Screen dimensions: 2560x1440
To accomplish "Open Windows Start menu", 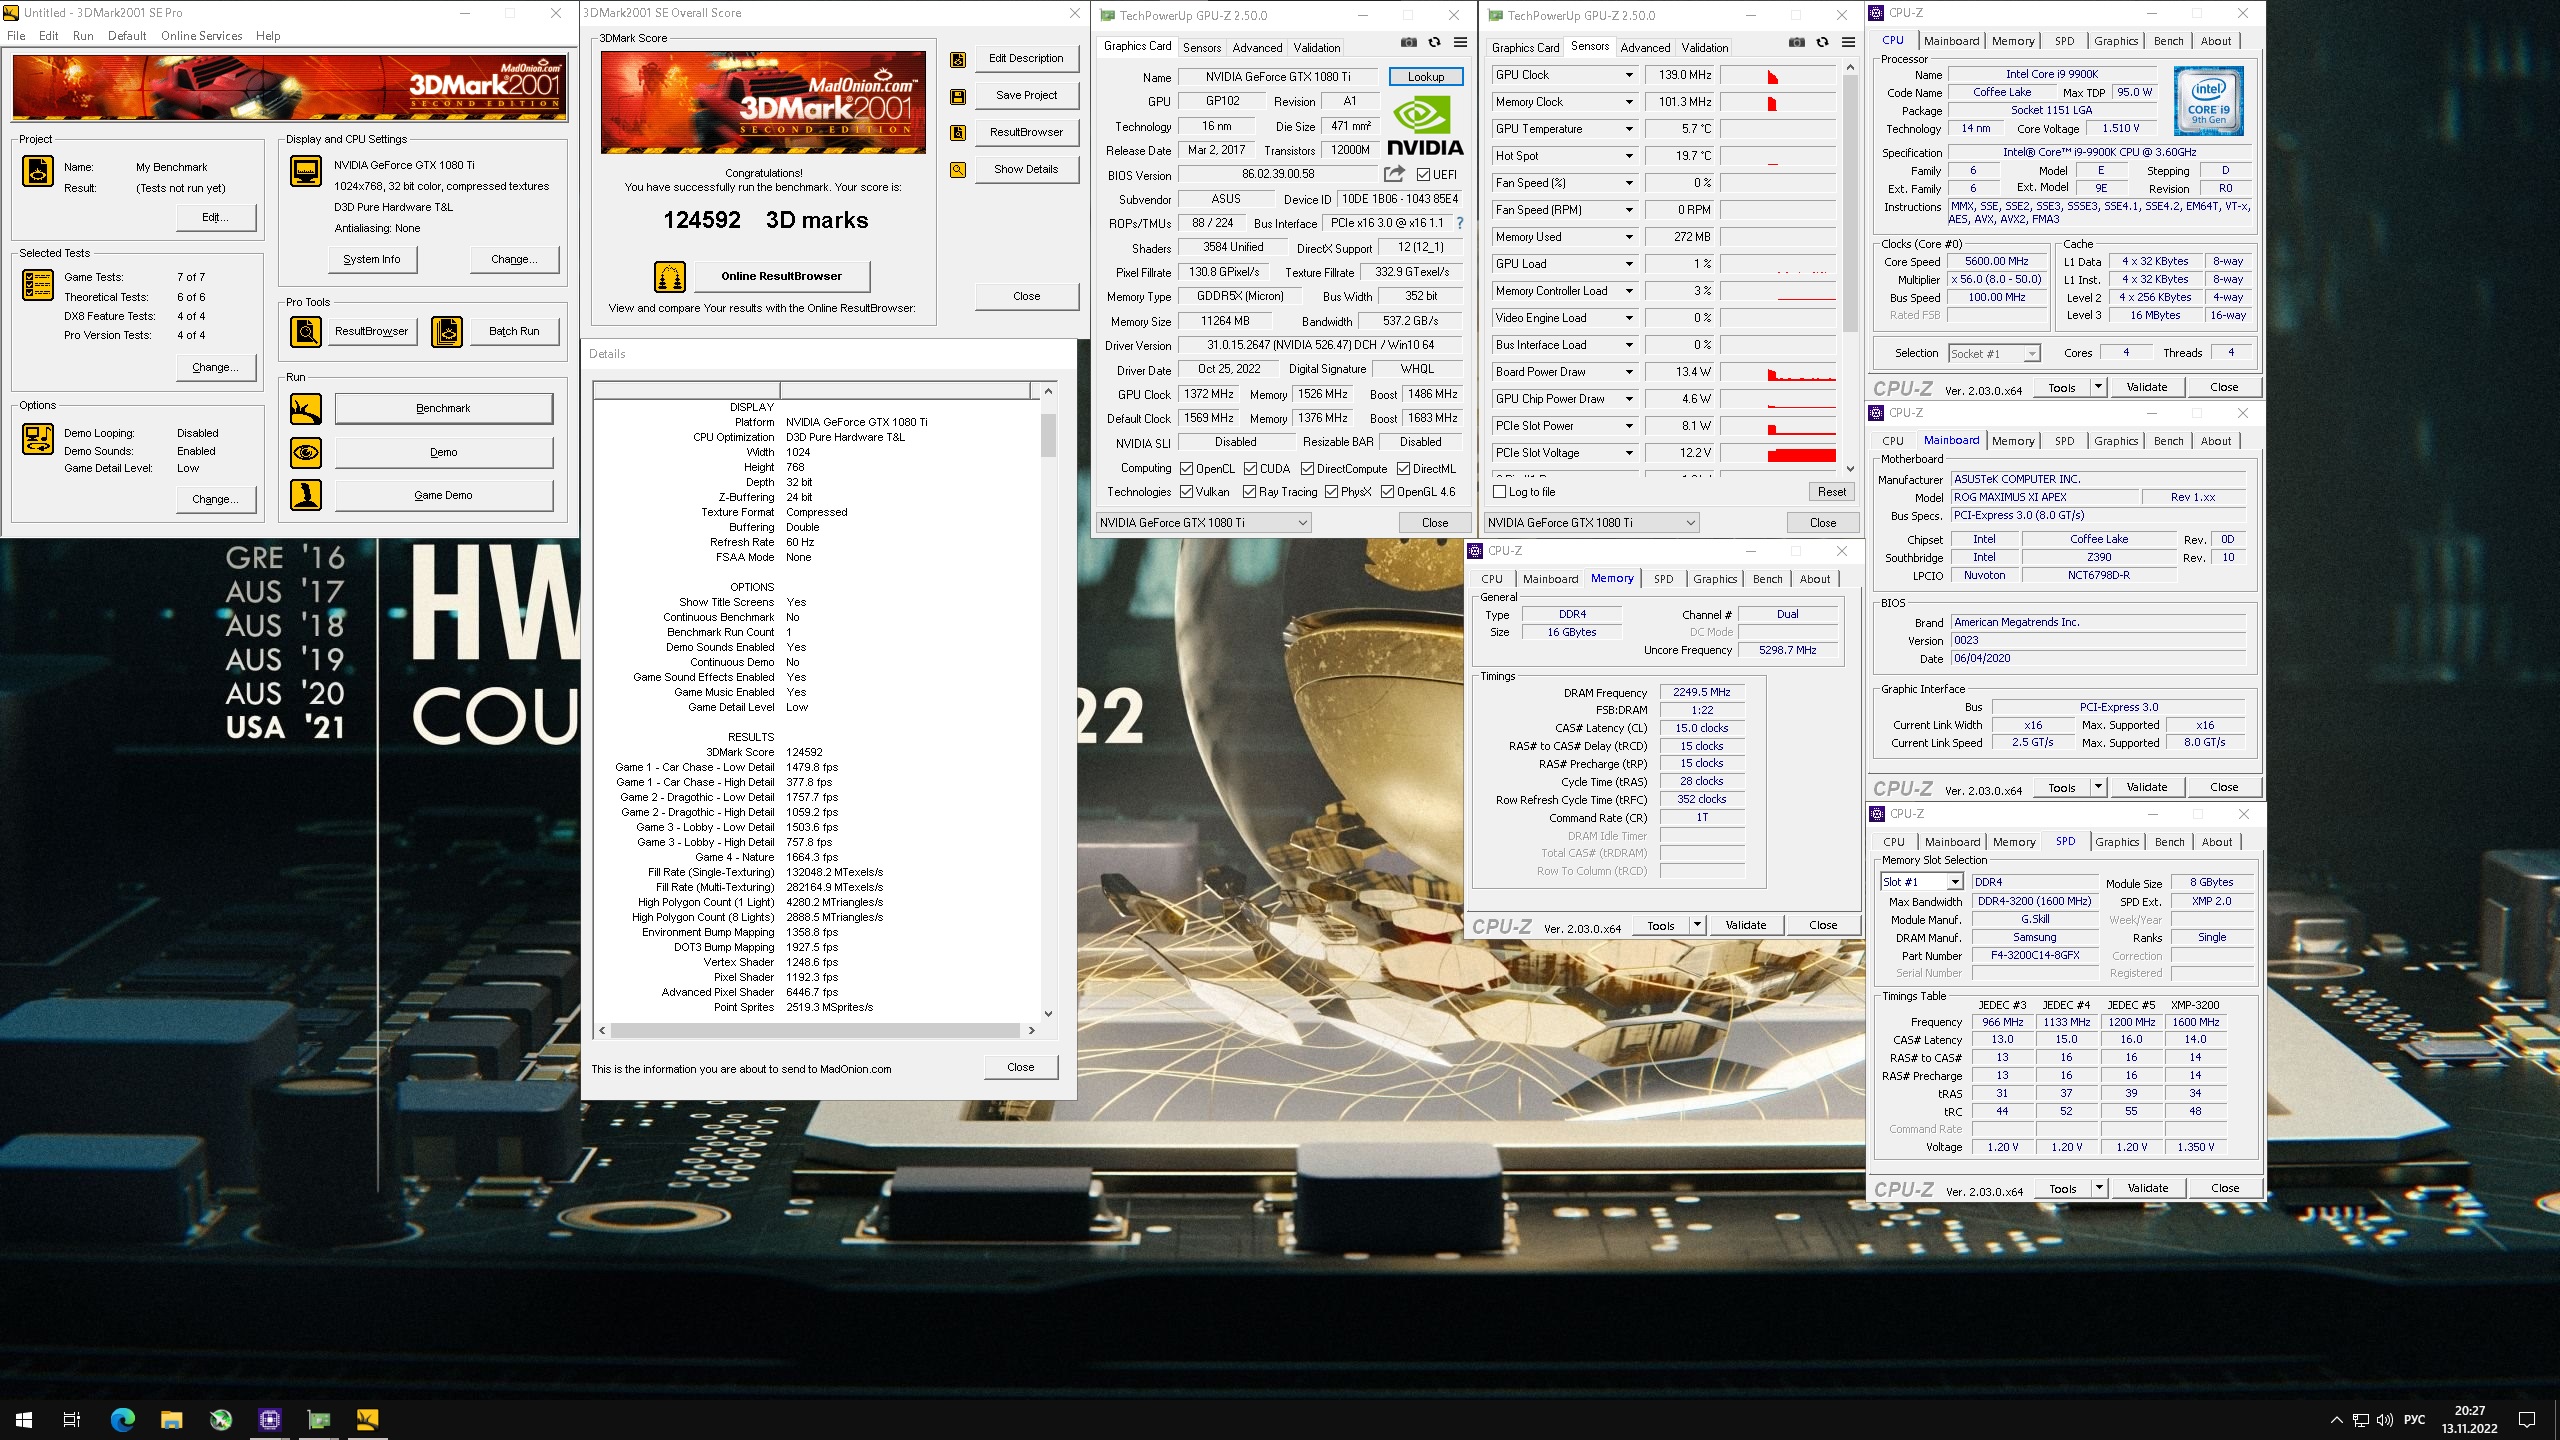I will click(x=24, y=1419).
